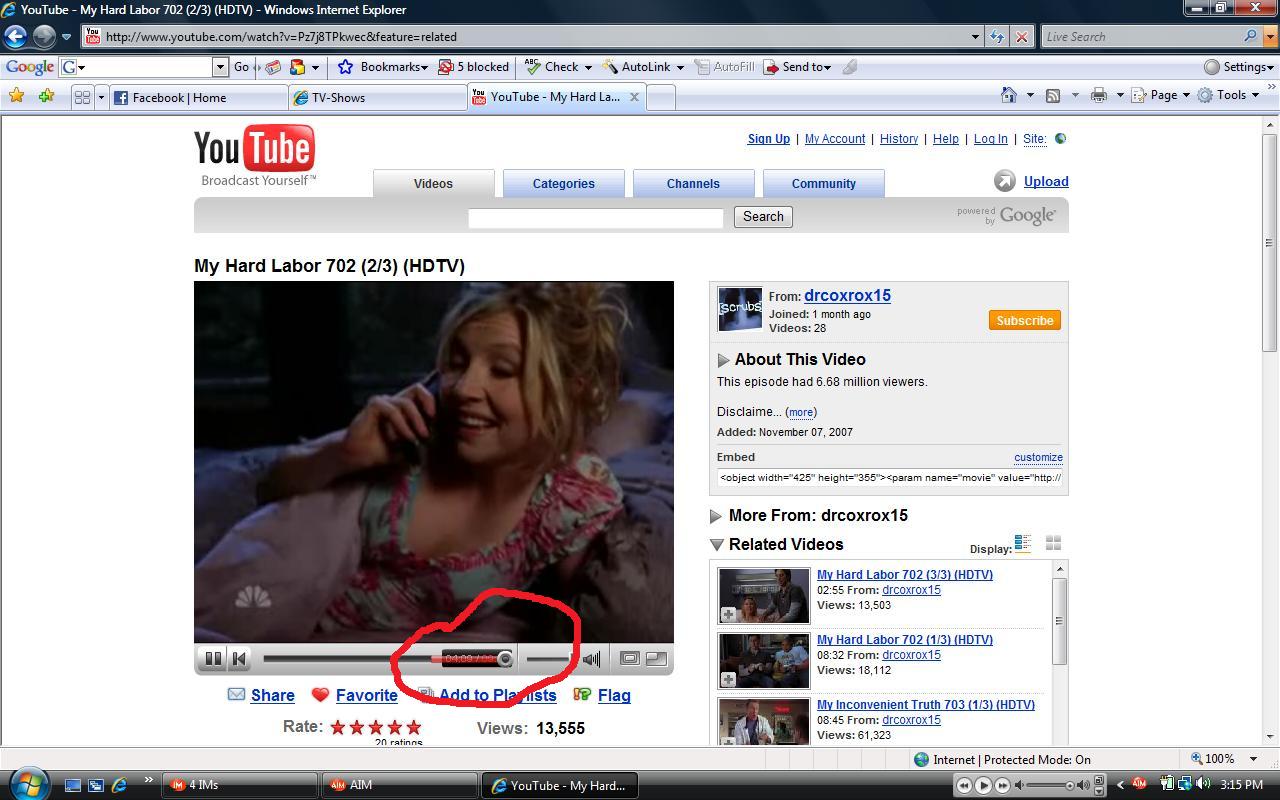Open the Send to dropdown
1280x800 pixels.
pos(797,67)
